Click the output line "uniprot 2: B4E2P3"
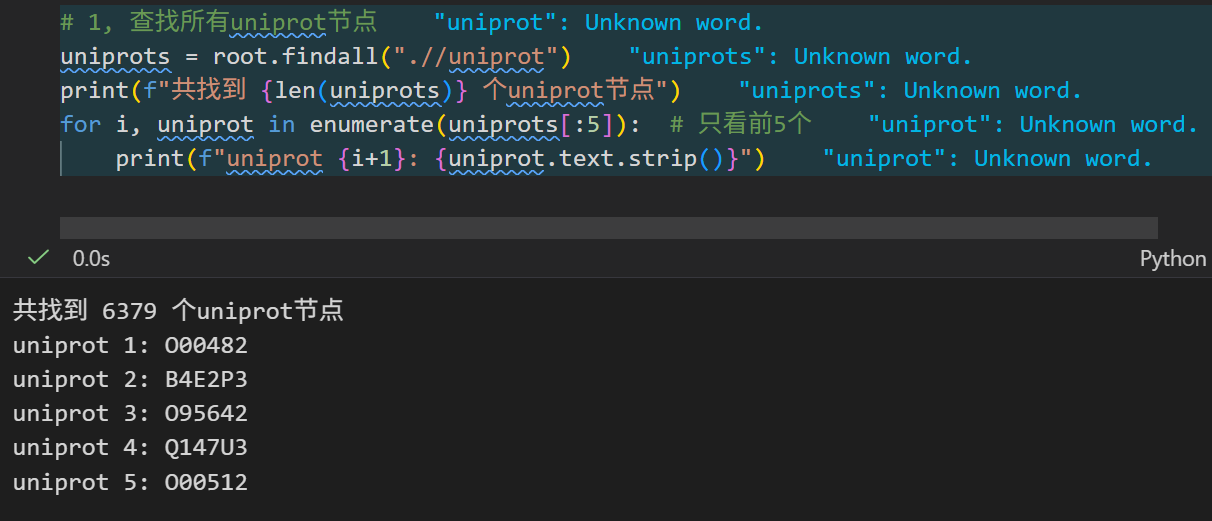Screen dimensions: 1212x521 click(130, 379)
